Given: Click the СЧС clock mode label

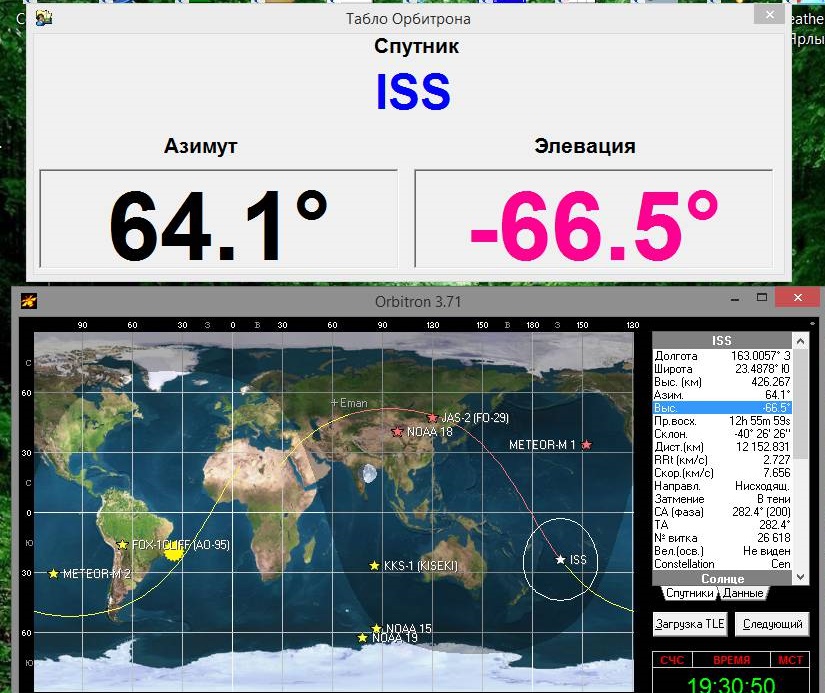Looking at the screenshot, I should tap(672, 660).
